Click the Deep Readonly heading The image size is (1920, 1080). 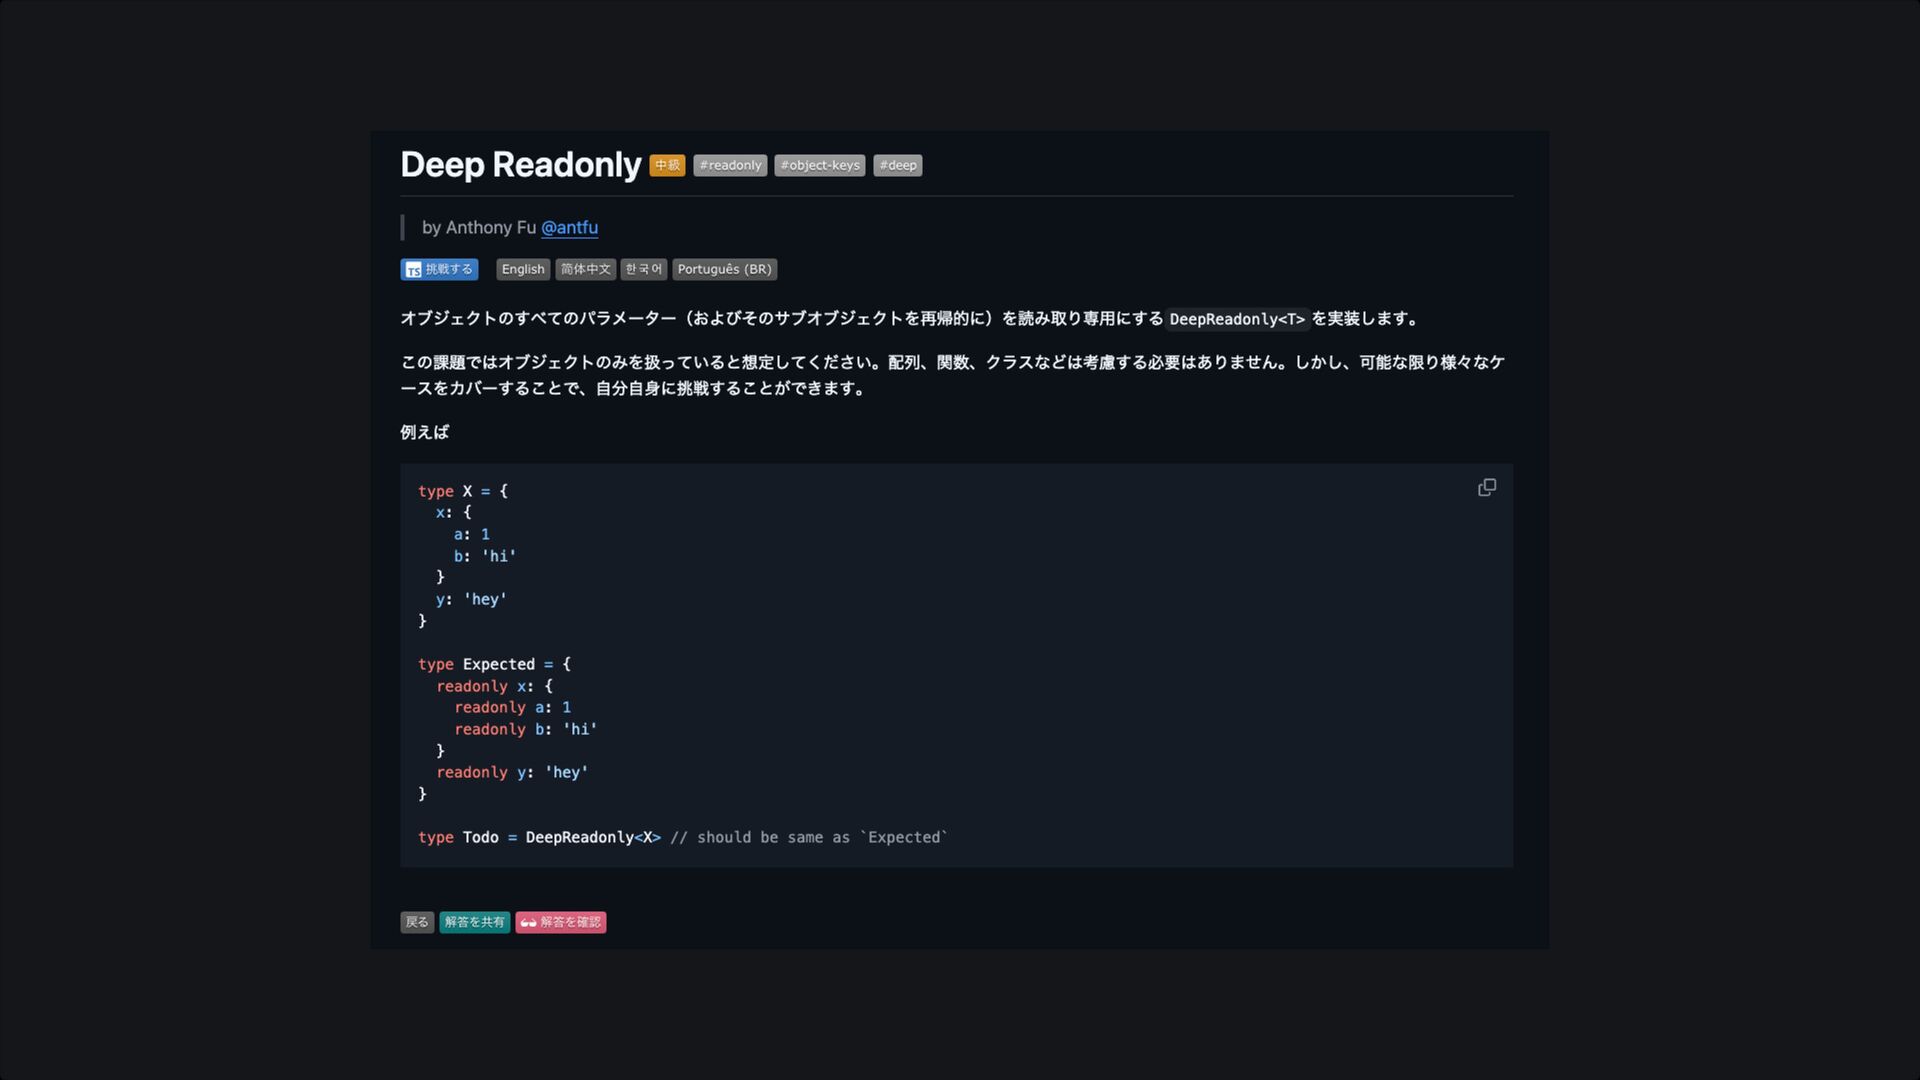(x=520, y=165)
